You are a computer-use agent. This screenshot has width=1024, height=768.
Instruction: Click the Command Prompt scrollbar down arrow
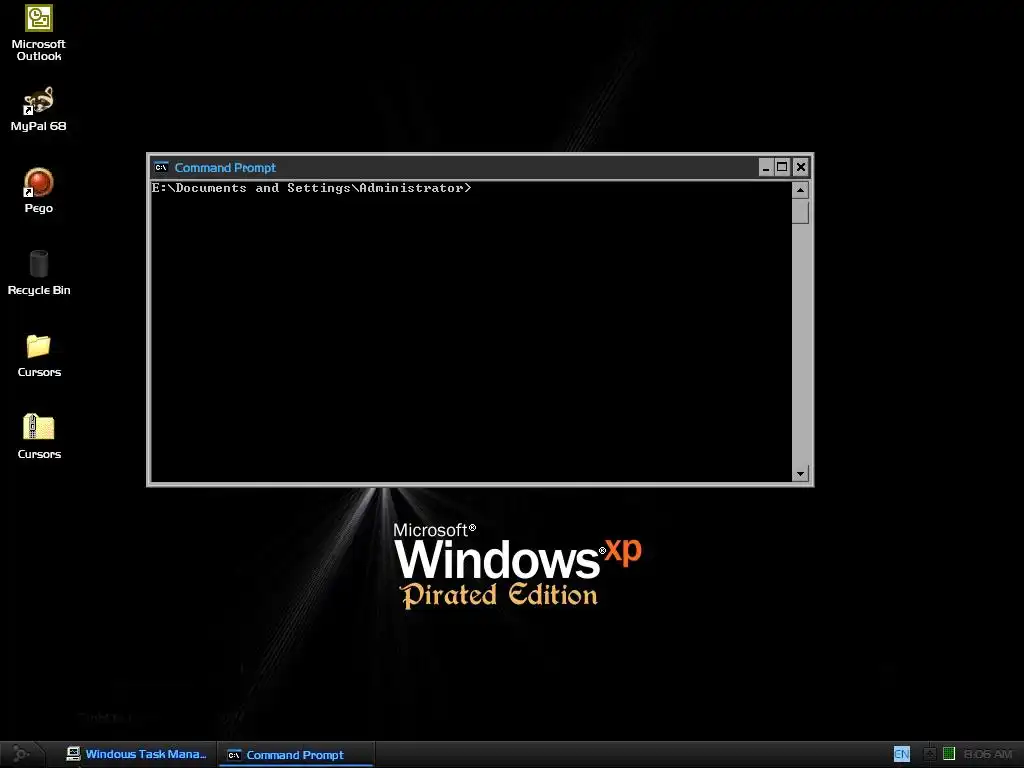(800, 473)
